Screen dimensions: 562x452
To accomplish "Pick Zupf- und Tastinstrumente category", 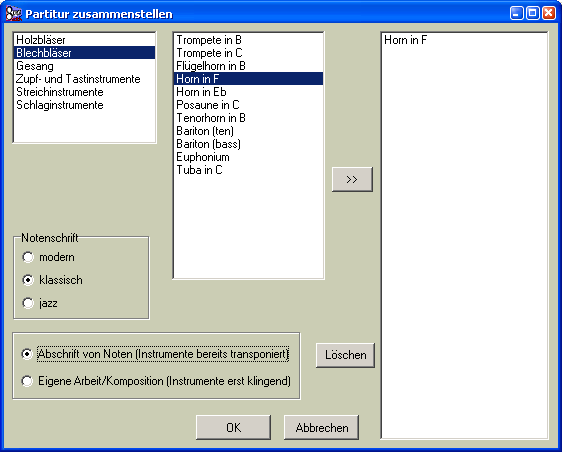I will 85,79.
